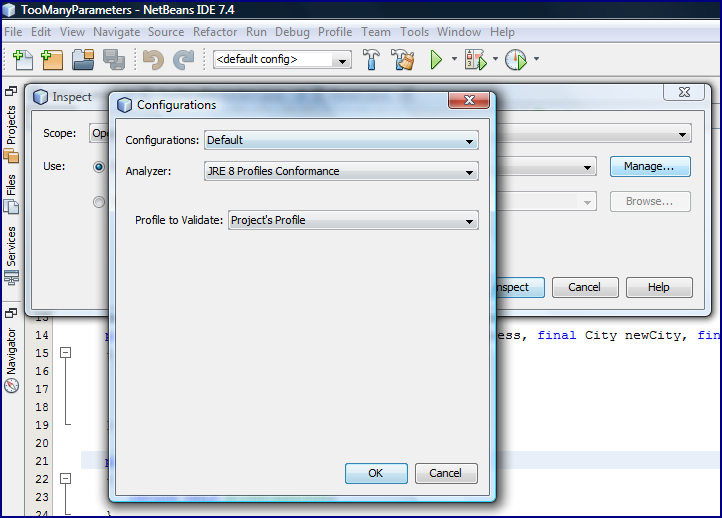Viewport: 722px width, 518px height.
Task: Open the Profile to Validate dropdown
Action: coord(353,220)
